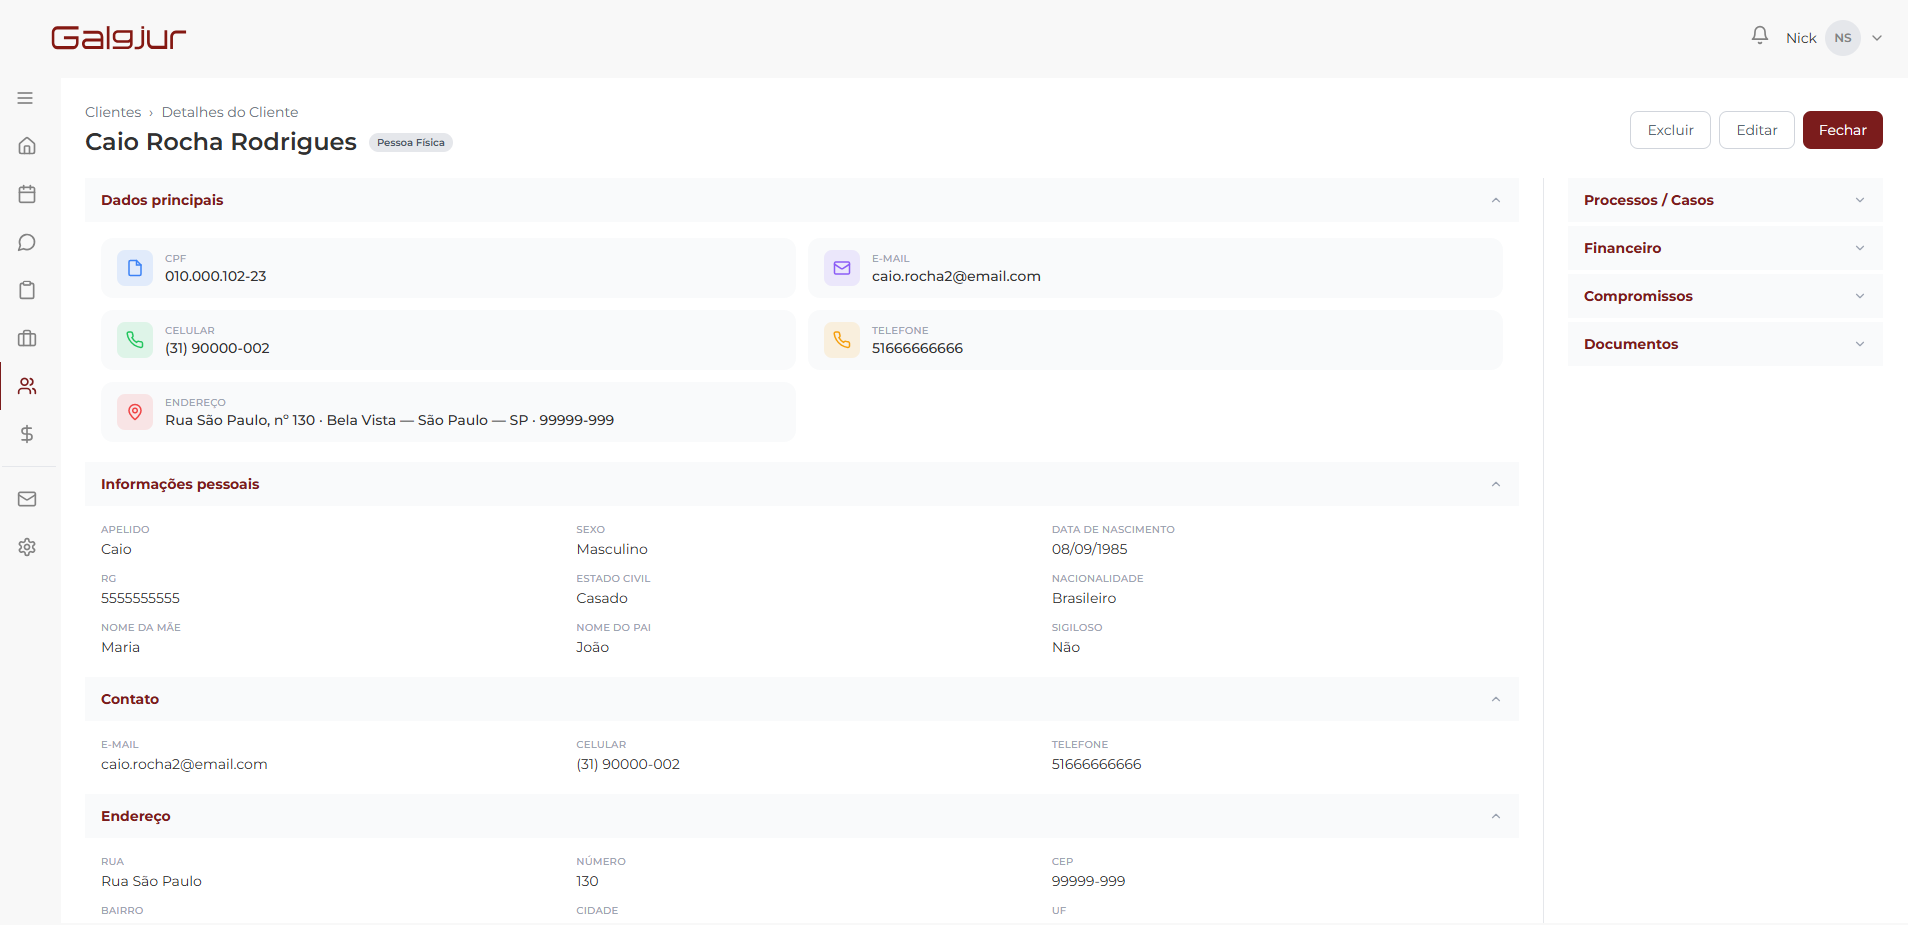The width and height of the screenshot is (1908, 925).
Task: Click the Fechar button
Action: [1842, 130]
